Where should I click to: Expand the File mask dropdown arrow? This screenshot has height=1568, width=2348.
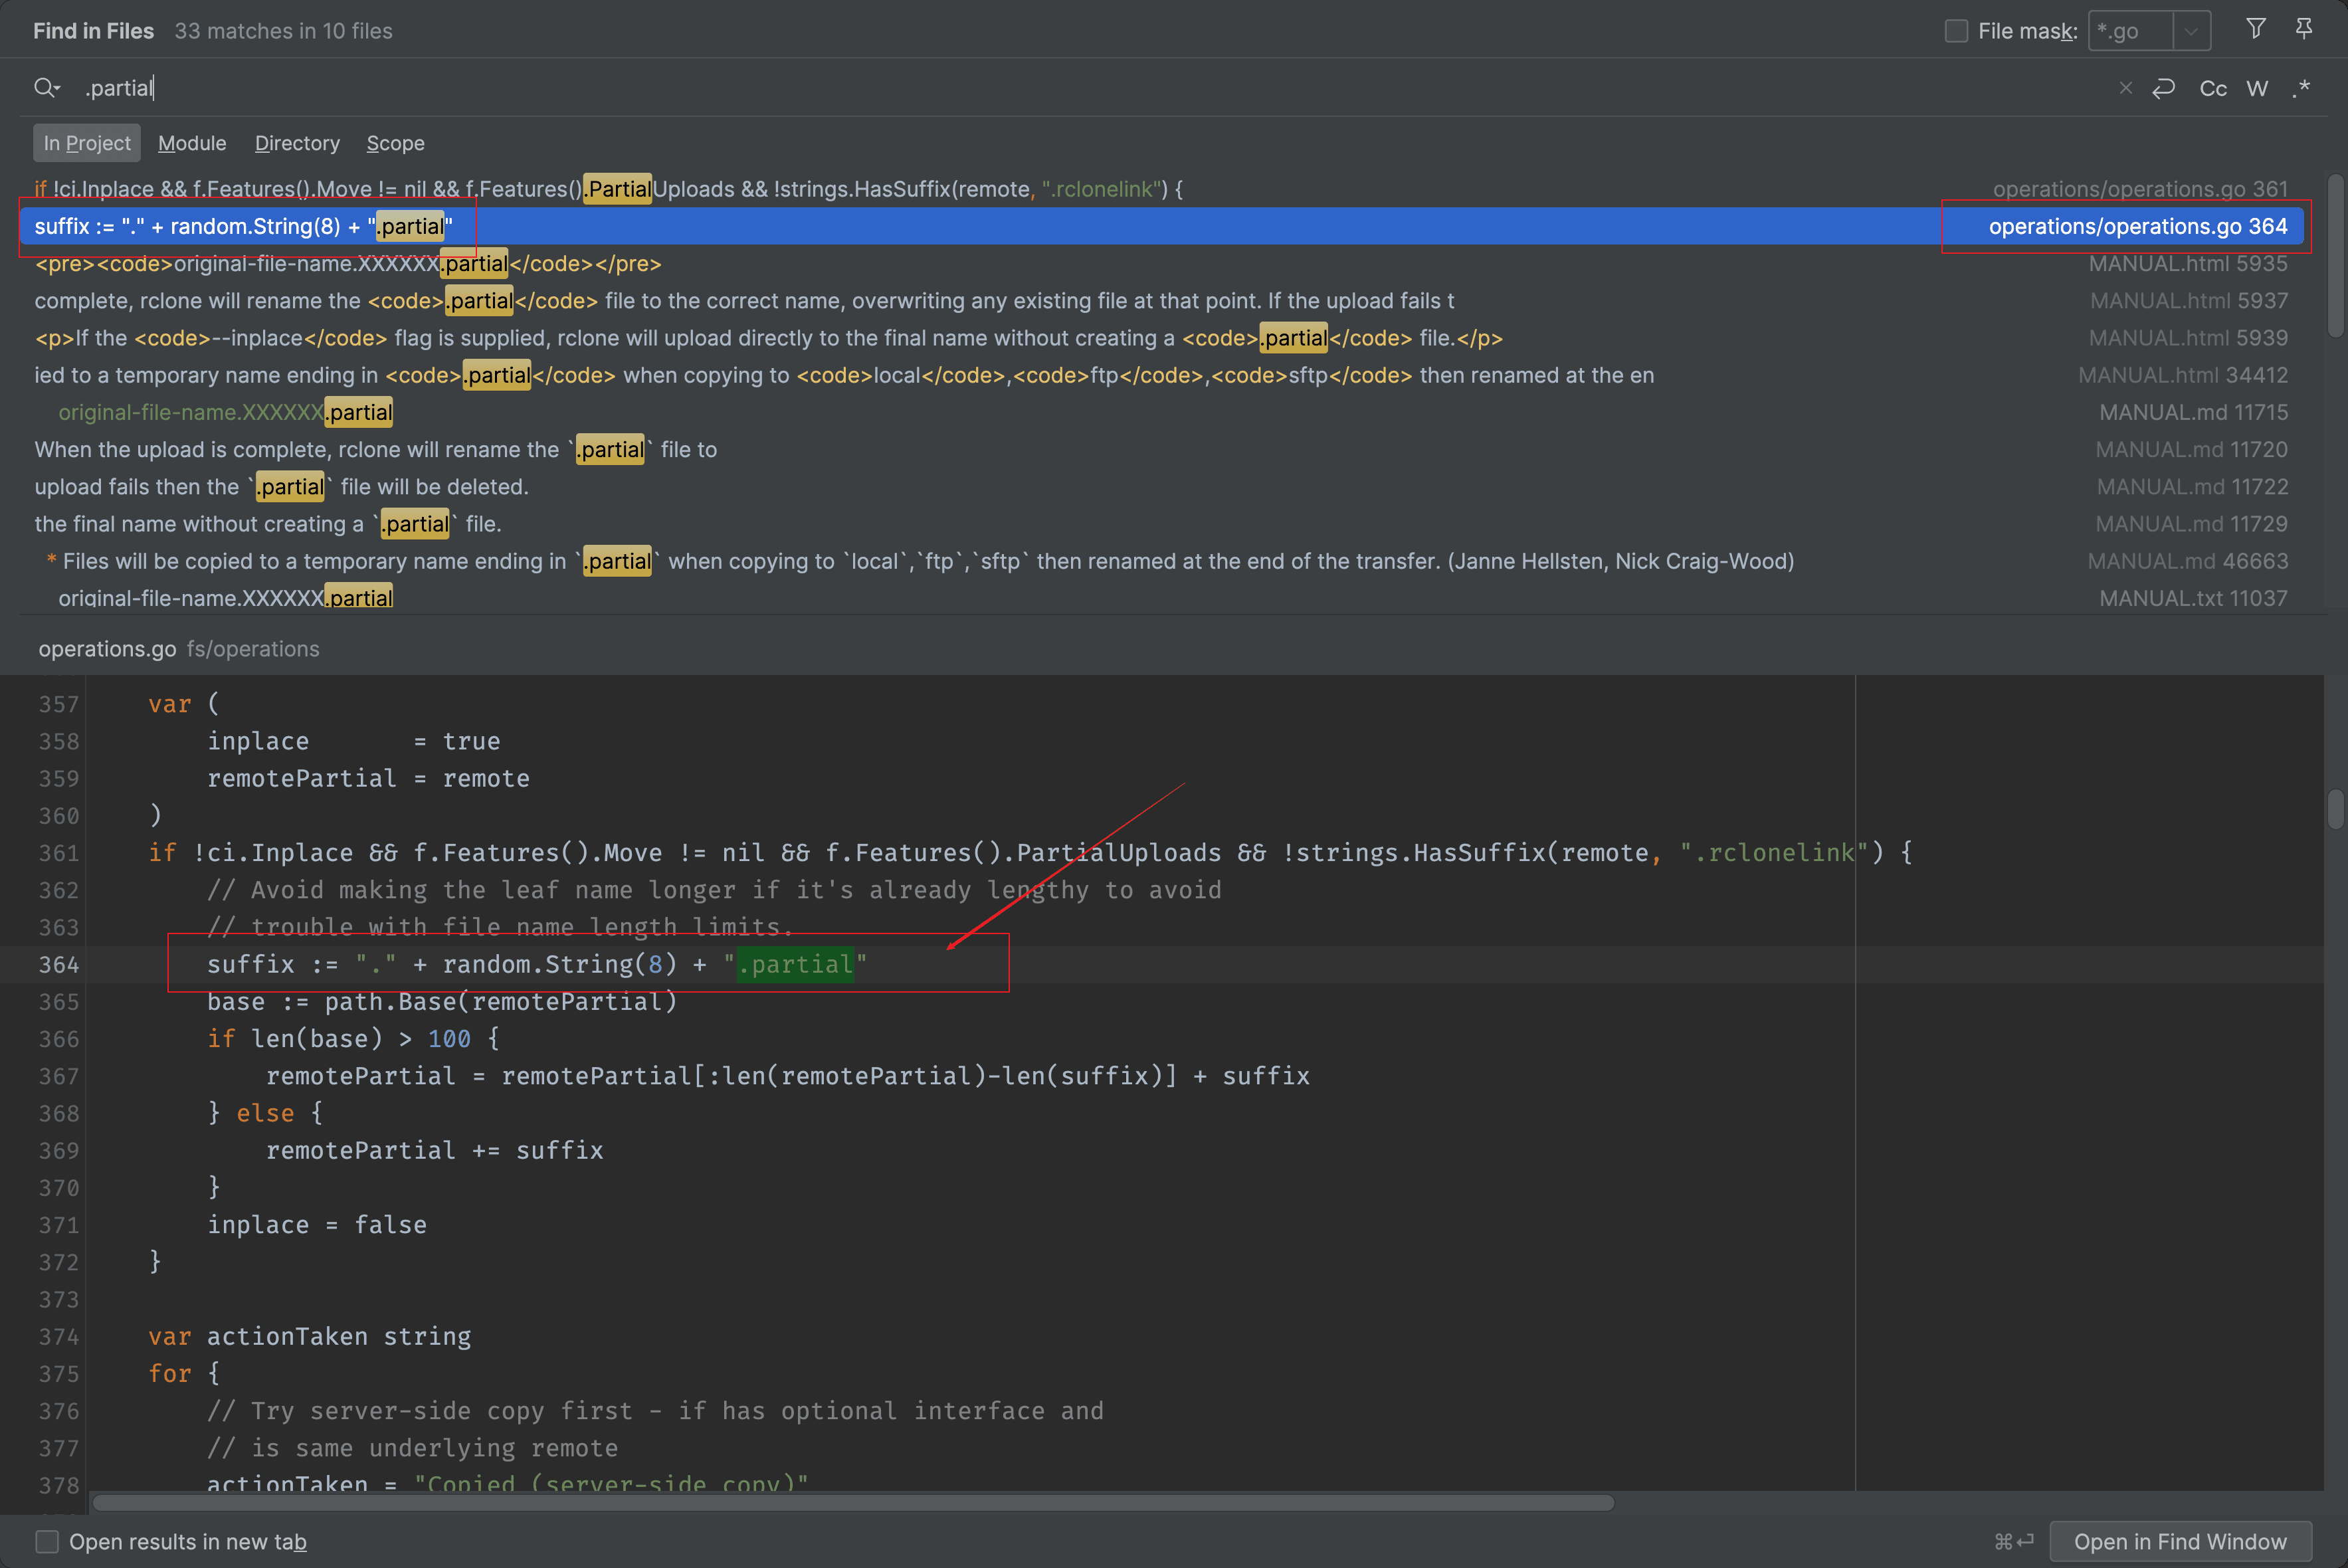tap(2191, 31)
